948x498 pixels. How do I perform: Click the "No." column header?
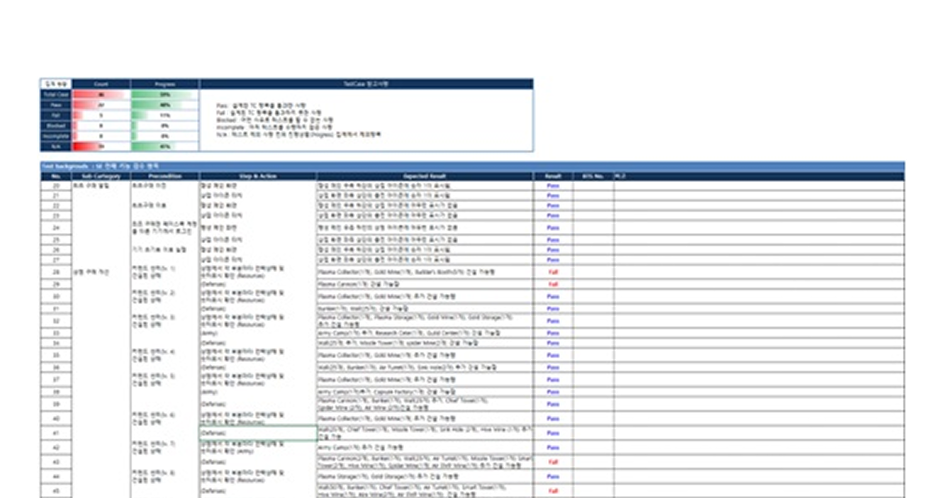(56, 176)
